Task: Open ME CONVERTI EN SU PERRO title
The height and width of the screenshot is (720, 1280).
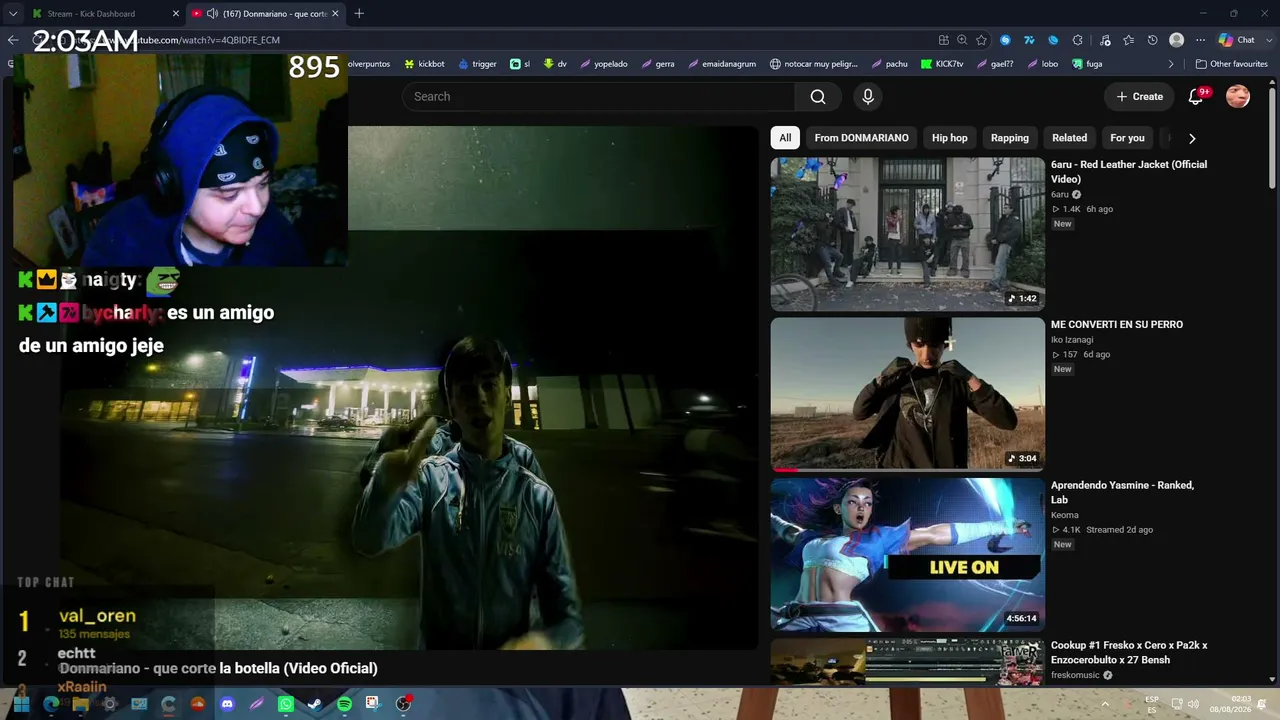Action: 1117,325
